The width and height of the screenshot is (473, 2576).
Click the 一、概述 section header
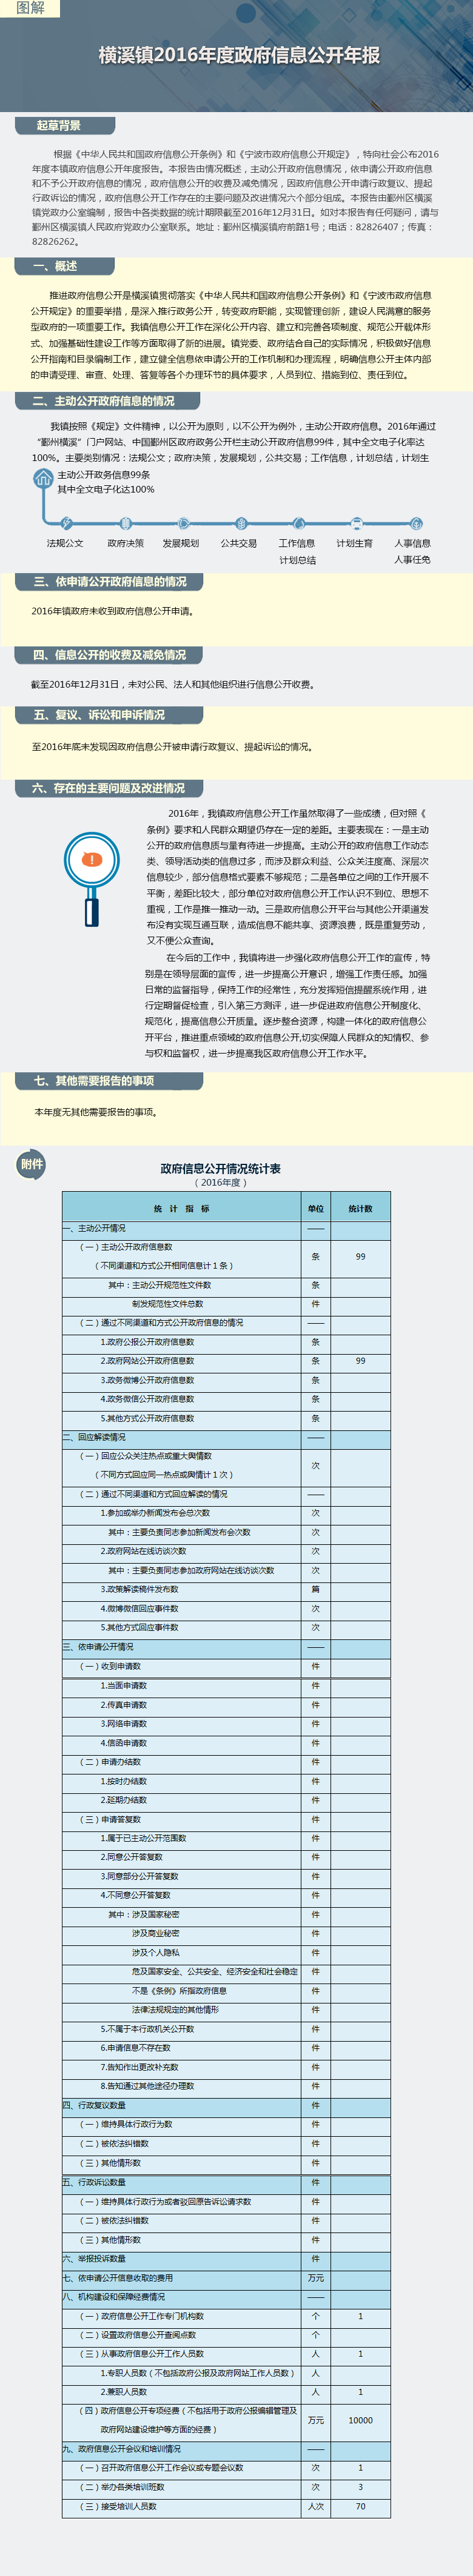(65, 266)
